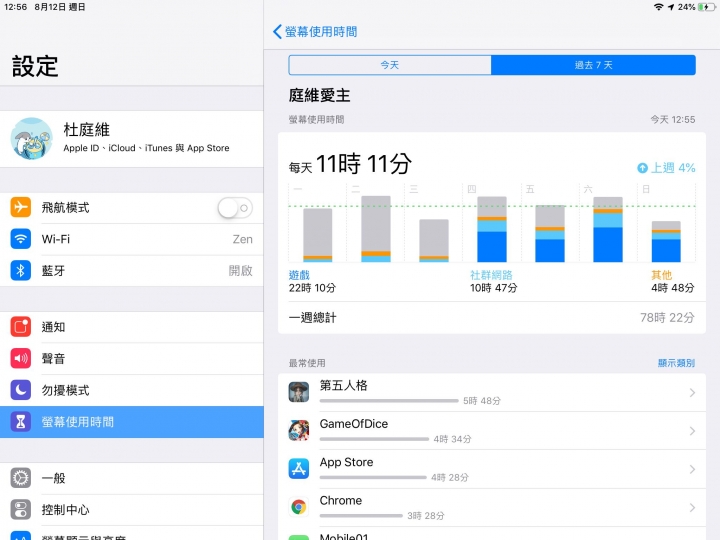Tap the Screen Time hourglass icon

pyautogui.click(x=21, y=422)
